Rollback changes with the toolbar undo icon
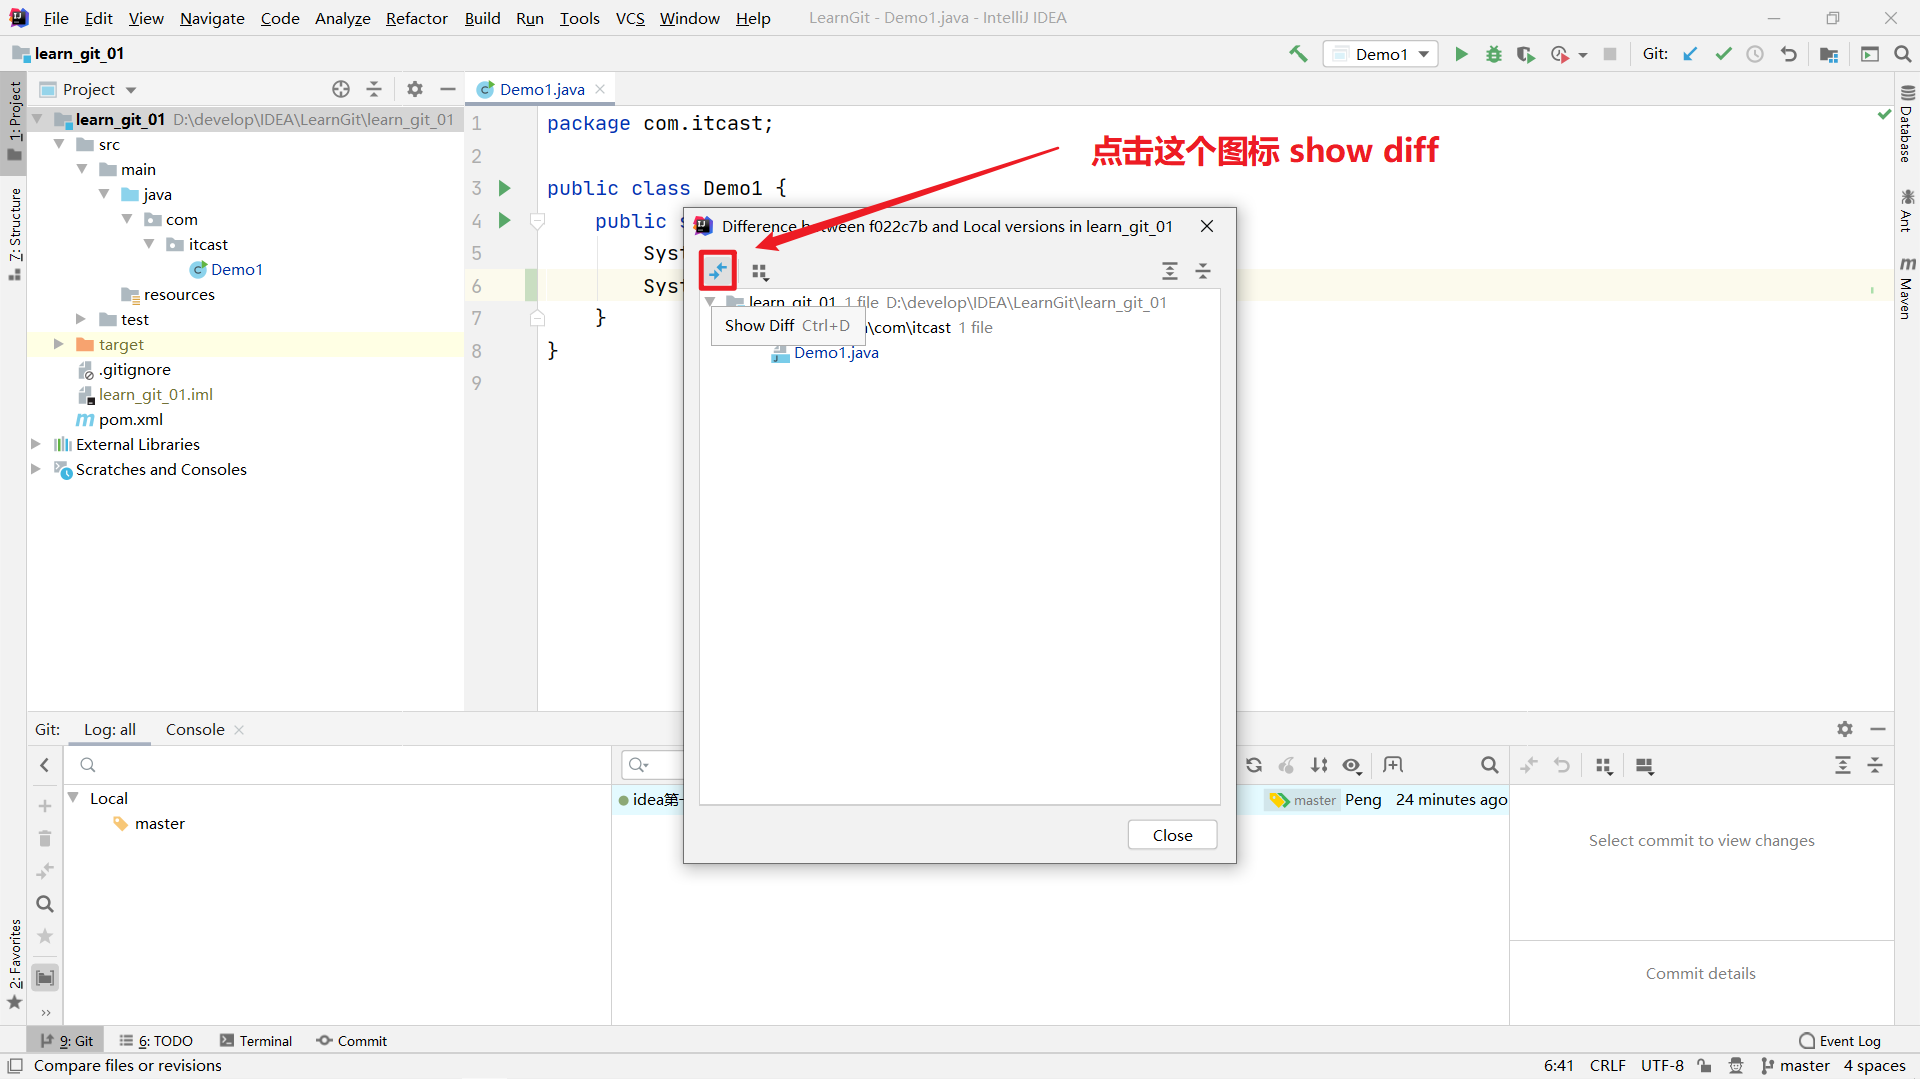This screenshot has height=1079, width=1920. [1788, 54]
